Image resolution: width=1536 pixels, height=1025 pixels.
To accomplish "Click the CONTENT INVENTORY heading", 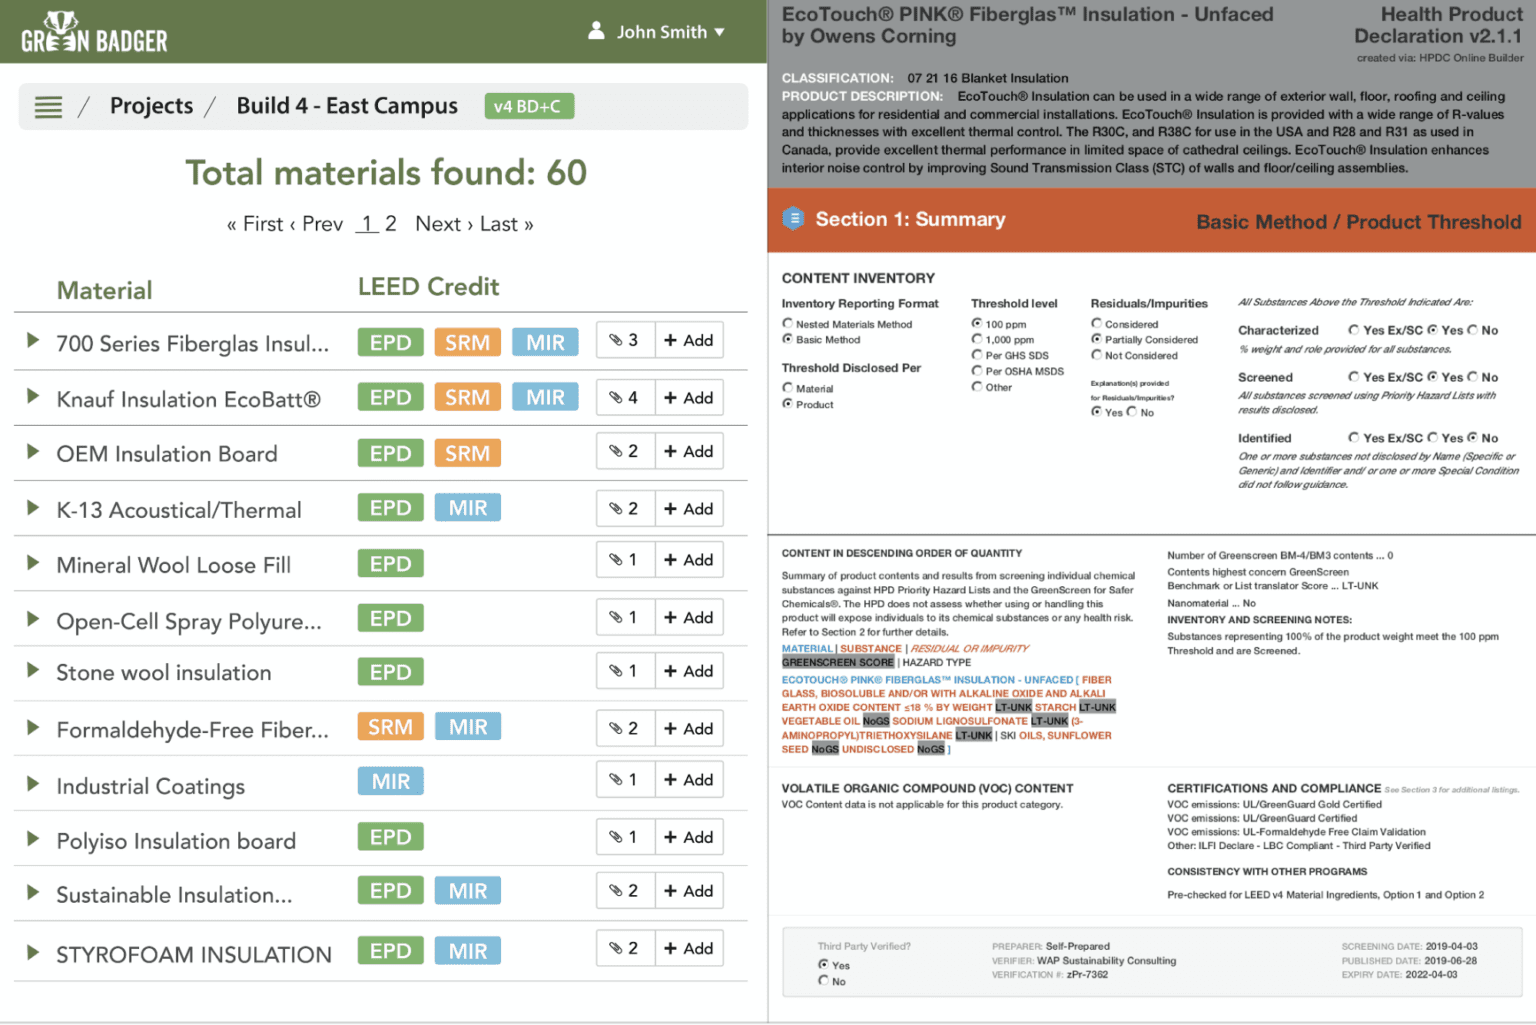I will tap(858, 278).
